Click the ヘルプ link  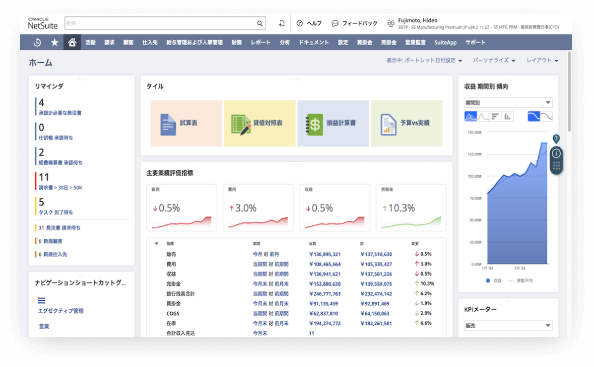click(x=314, y=23)
